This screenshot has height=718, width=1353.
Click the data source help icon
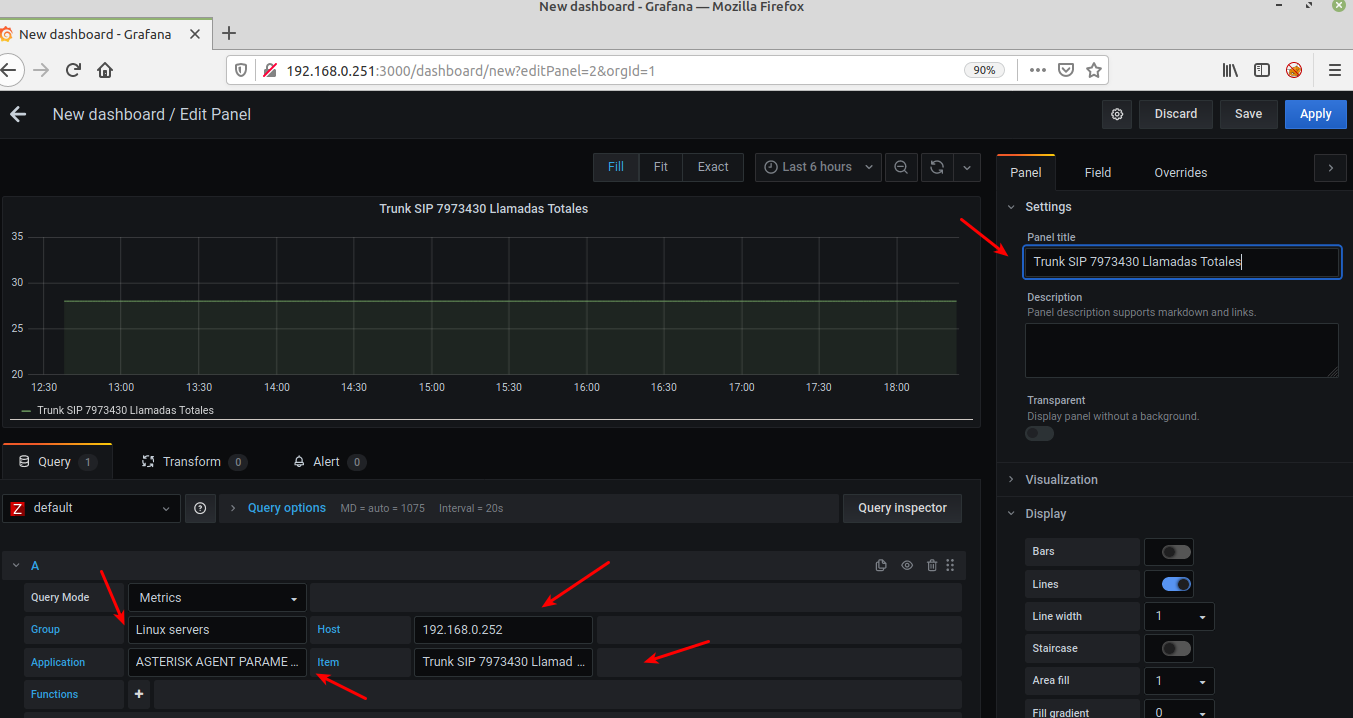pyautogui.click(x=200, y=508)
